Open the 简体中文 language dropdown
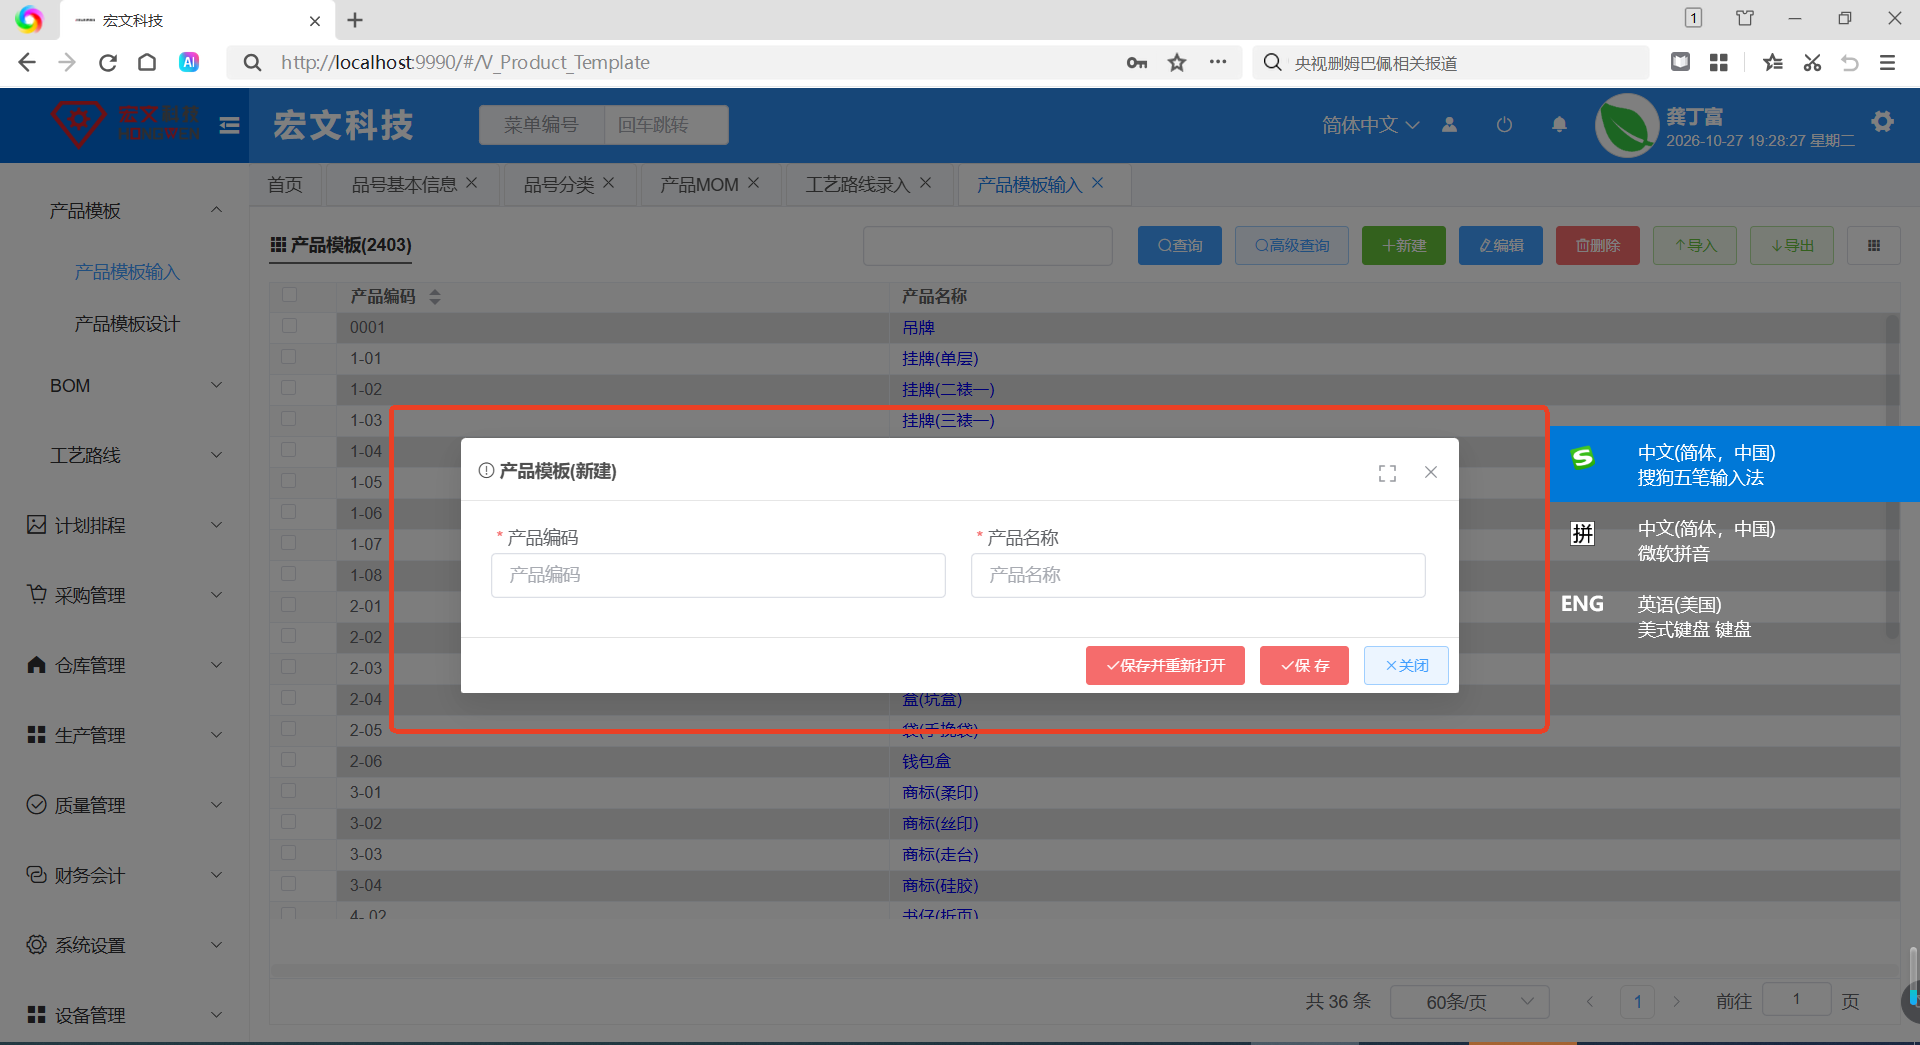 [x=1370, y=125]
